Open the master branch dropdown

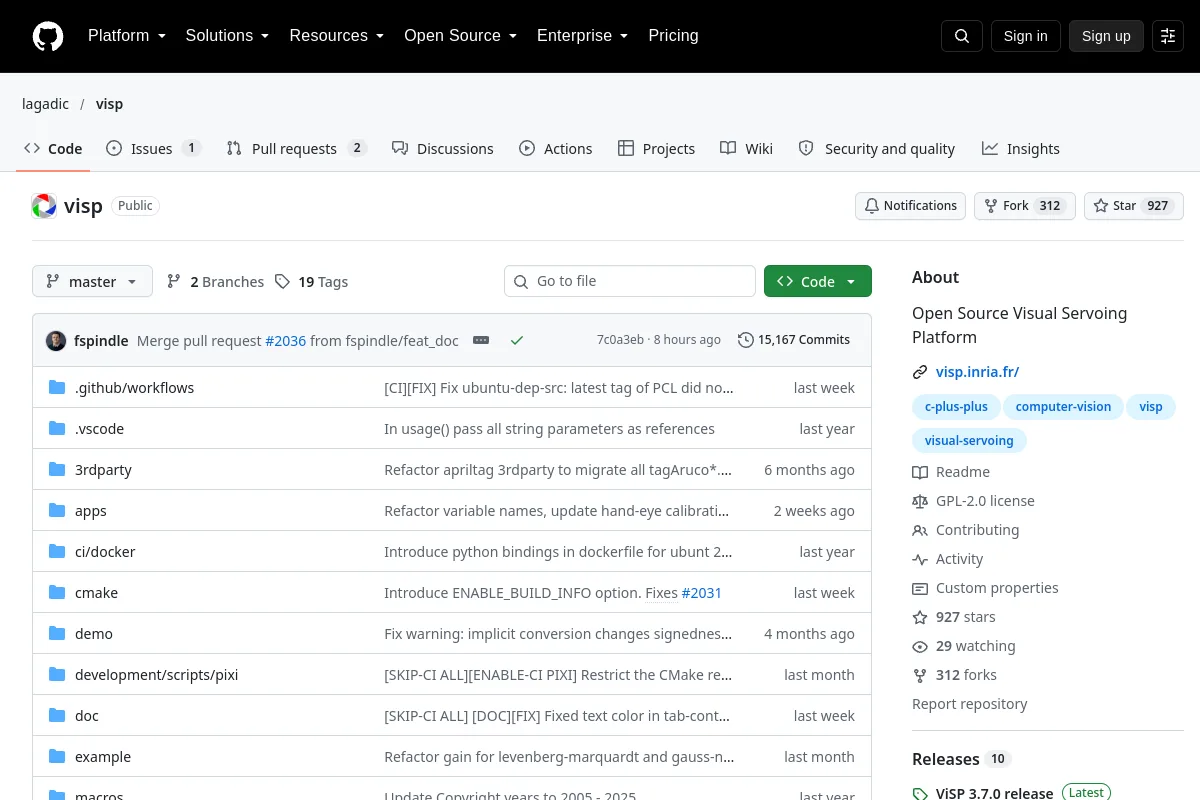(x=92, y=281)
